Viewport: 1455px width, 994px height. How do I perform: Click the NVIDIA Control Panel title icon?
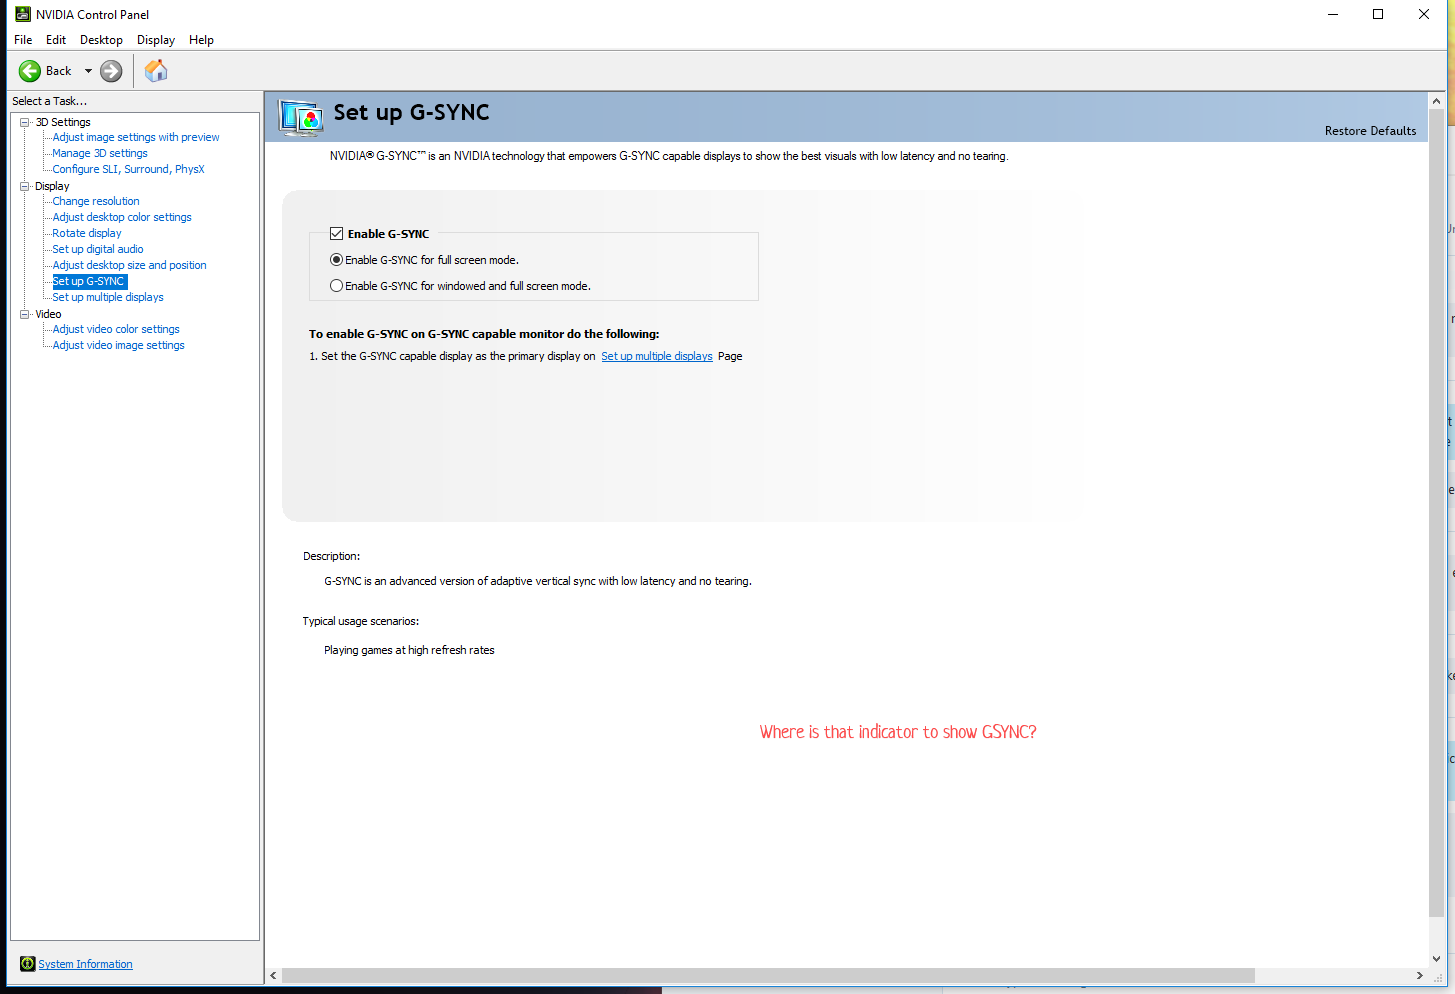(x=23, y=14)
